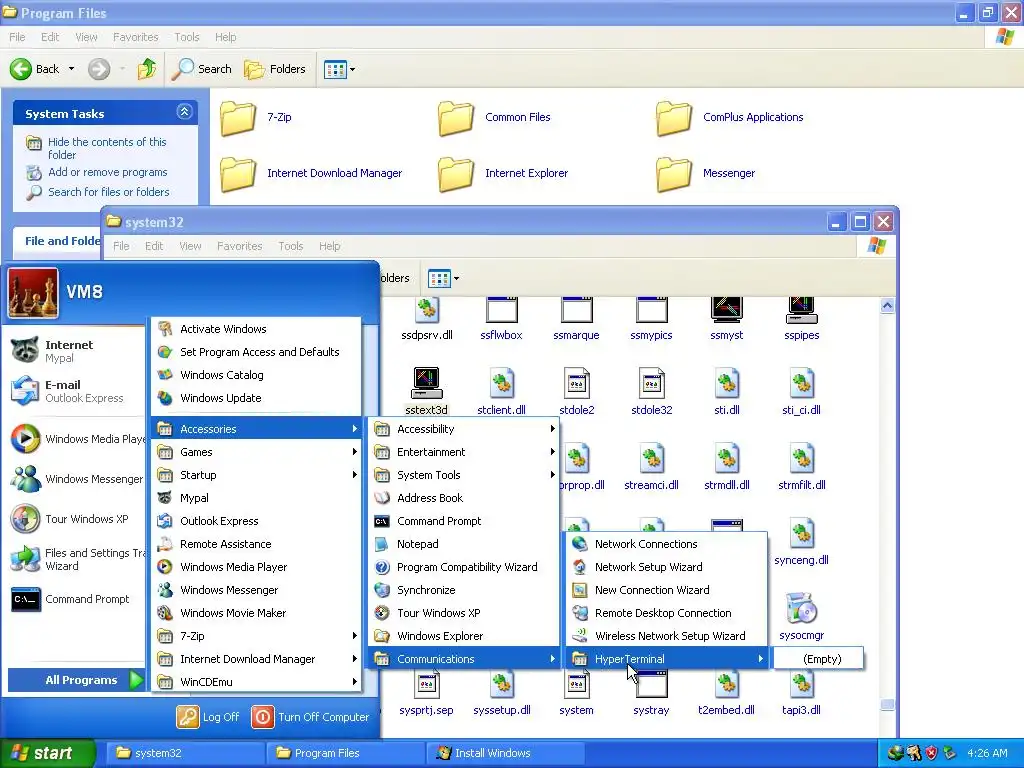Launch Remote Desktop Connection

(x=667, y=613)
